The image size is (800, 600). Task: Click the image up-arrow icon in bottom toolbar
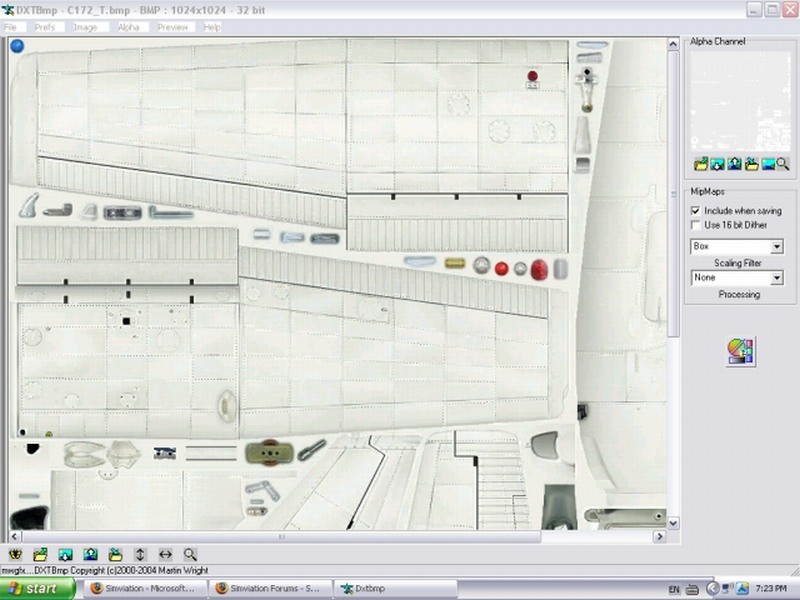(90, 555)
